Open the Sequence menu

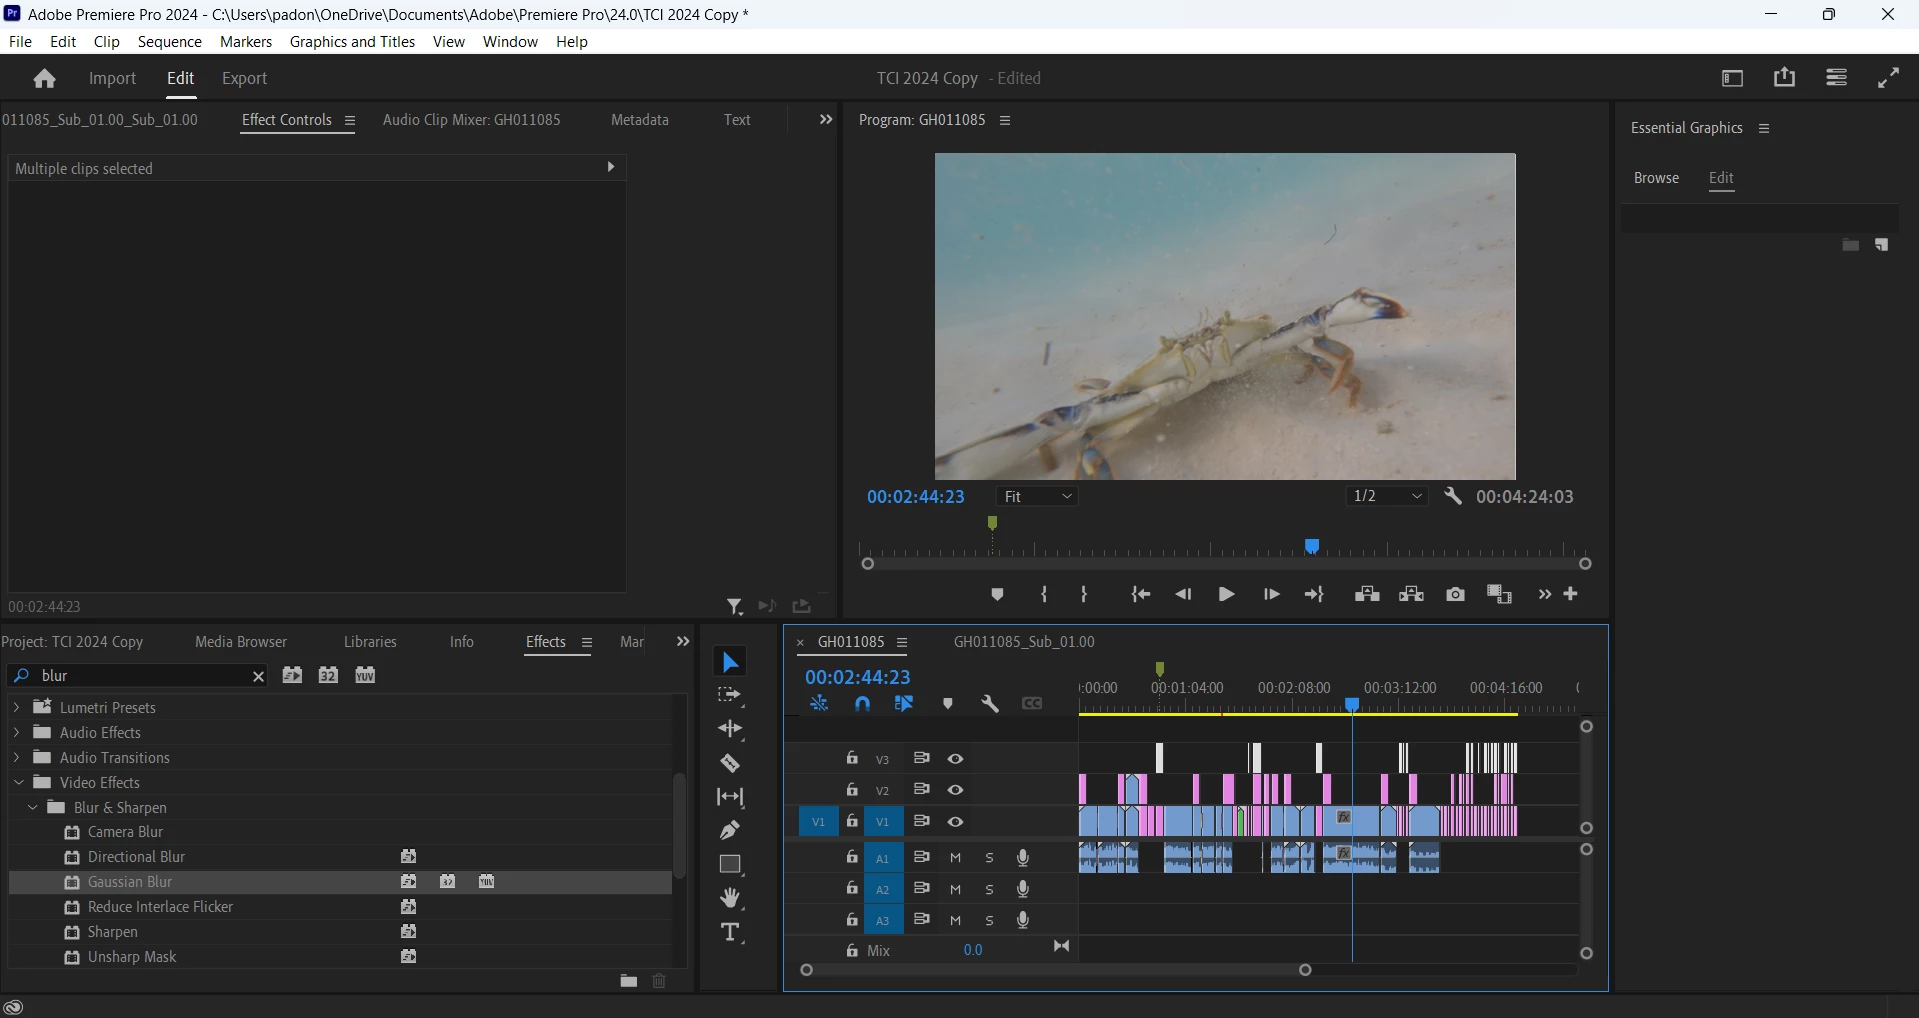click(169, 42)
